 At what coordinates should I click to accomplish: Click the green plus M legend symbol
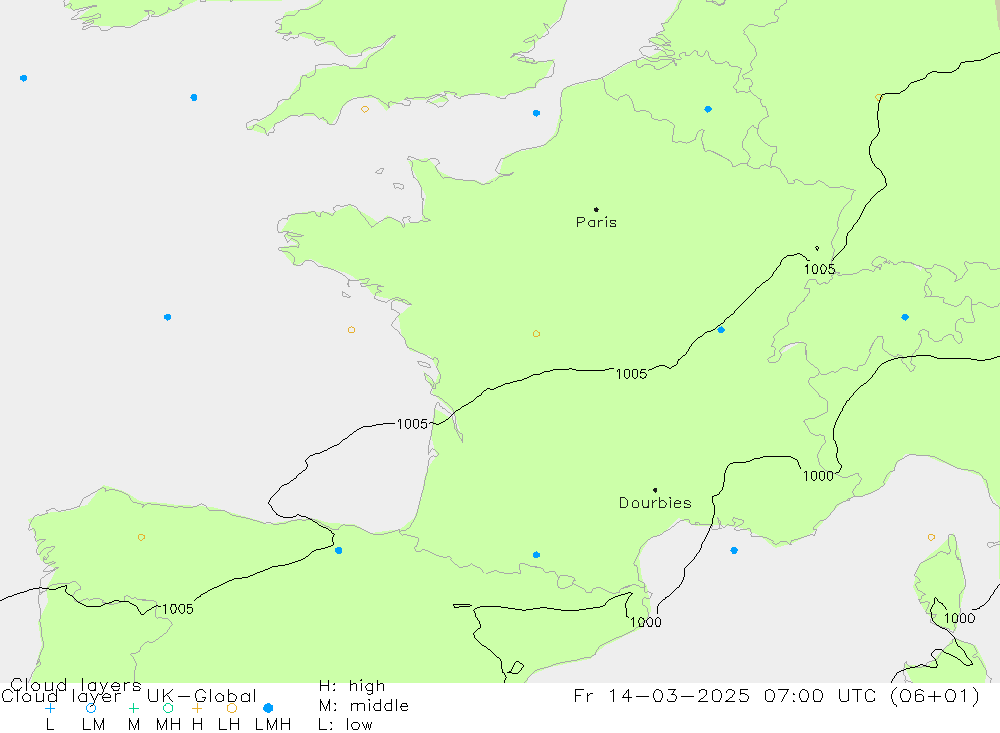[x=133, y=708]
